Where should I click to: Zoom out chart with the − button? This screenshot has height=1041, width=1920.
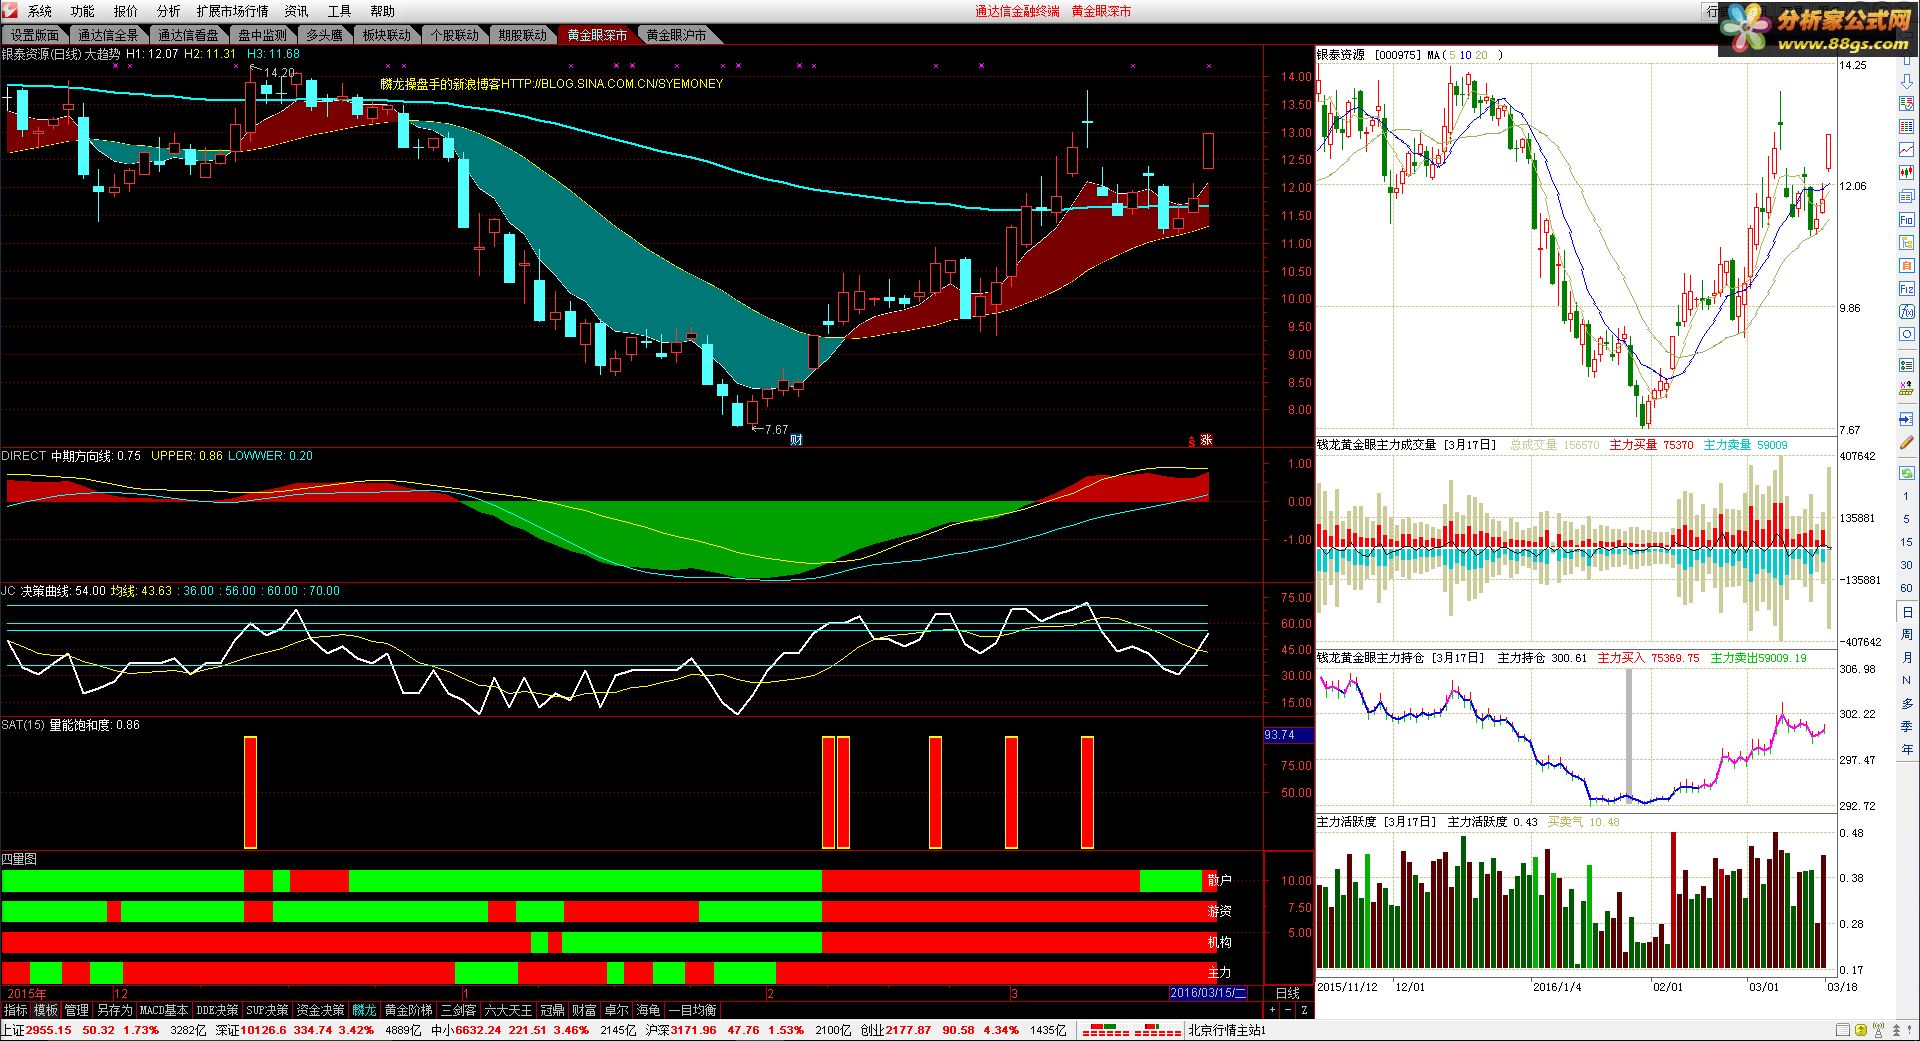click(1288, 1011)
